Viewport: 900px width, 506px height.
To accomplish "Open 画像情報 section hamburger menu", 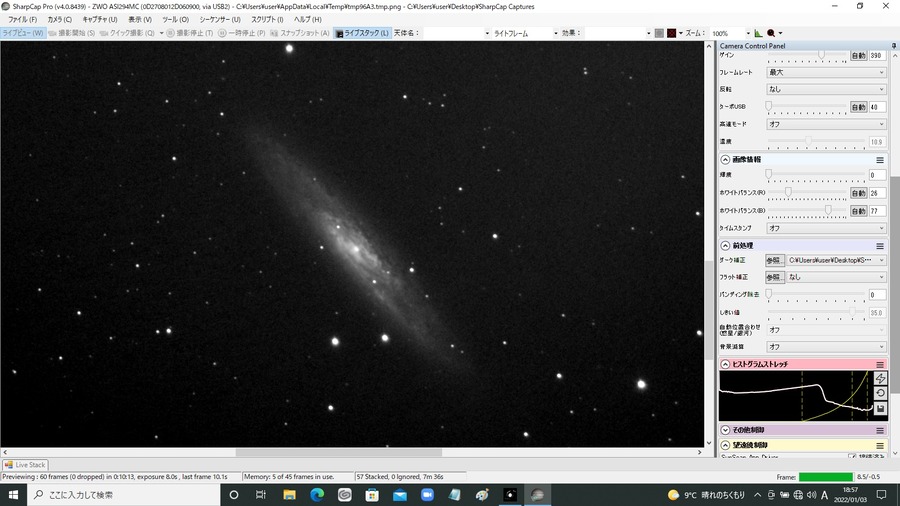I will point(879,159).
